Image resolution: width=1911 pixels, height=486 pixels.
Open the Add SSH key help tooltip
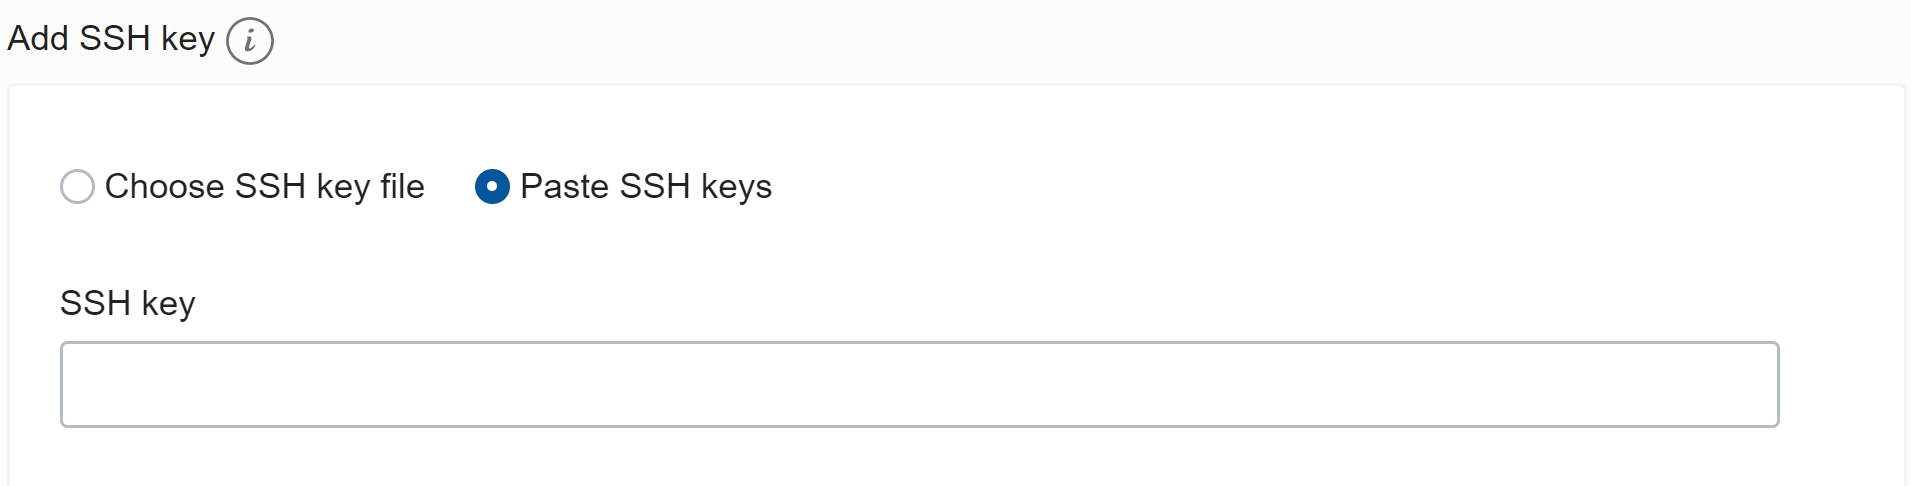click(250, 41)
